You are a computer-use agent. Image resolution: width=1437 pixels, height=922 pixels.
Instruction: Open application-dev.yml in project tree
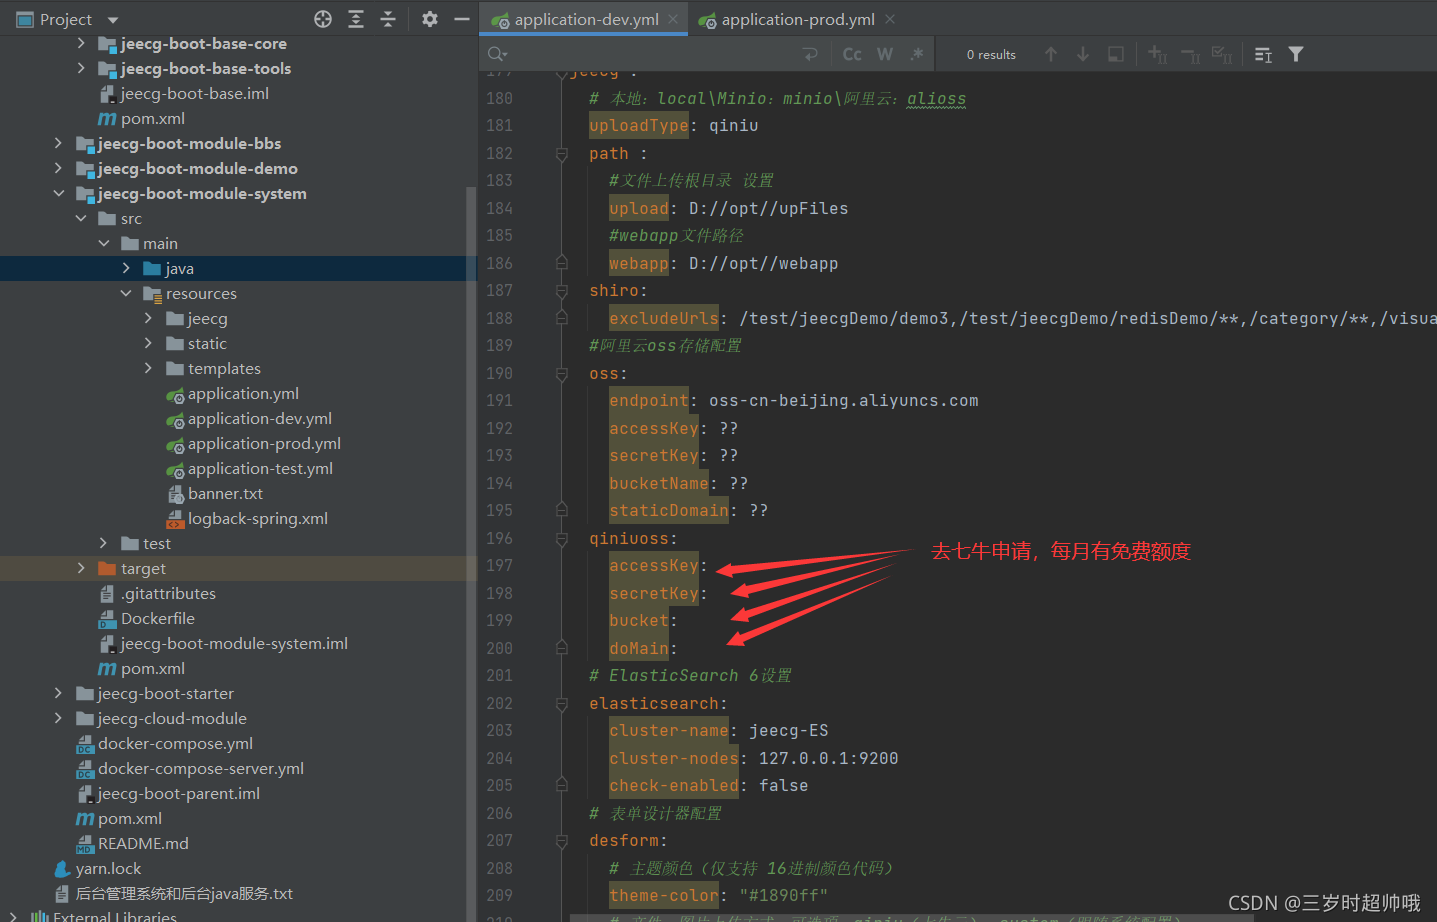pos(260,418)
